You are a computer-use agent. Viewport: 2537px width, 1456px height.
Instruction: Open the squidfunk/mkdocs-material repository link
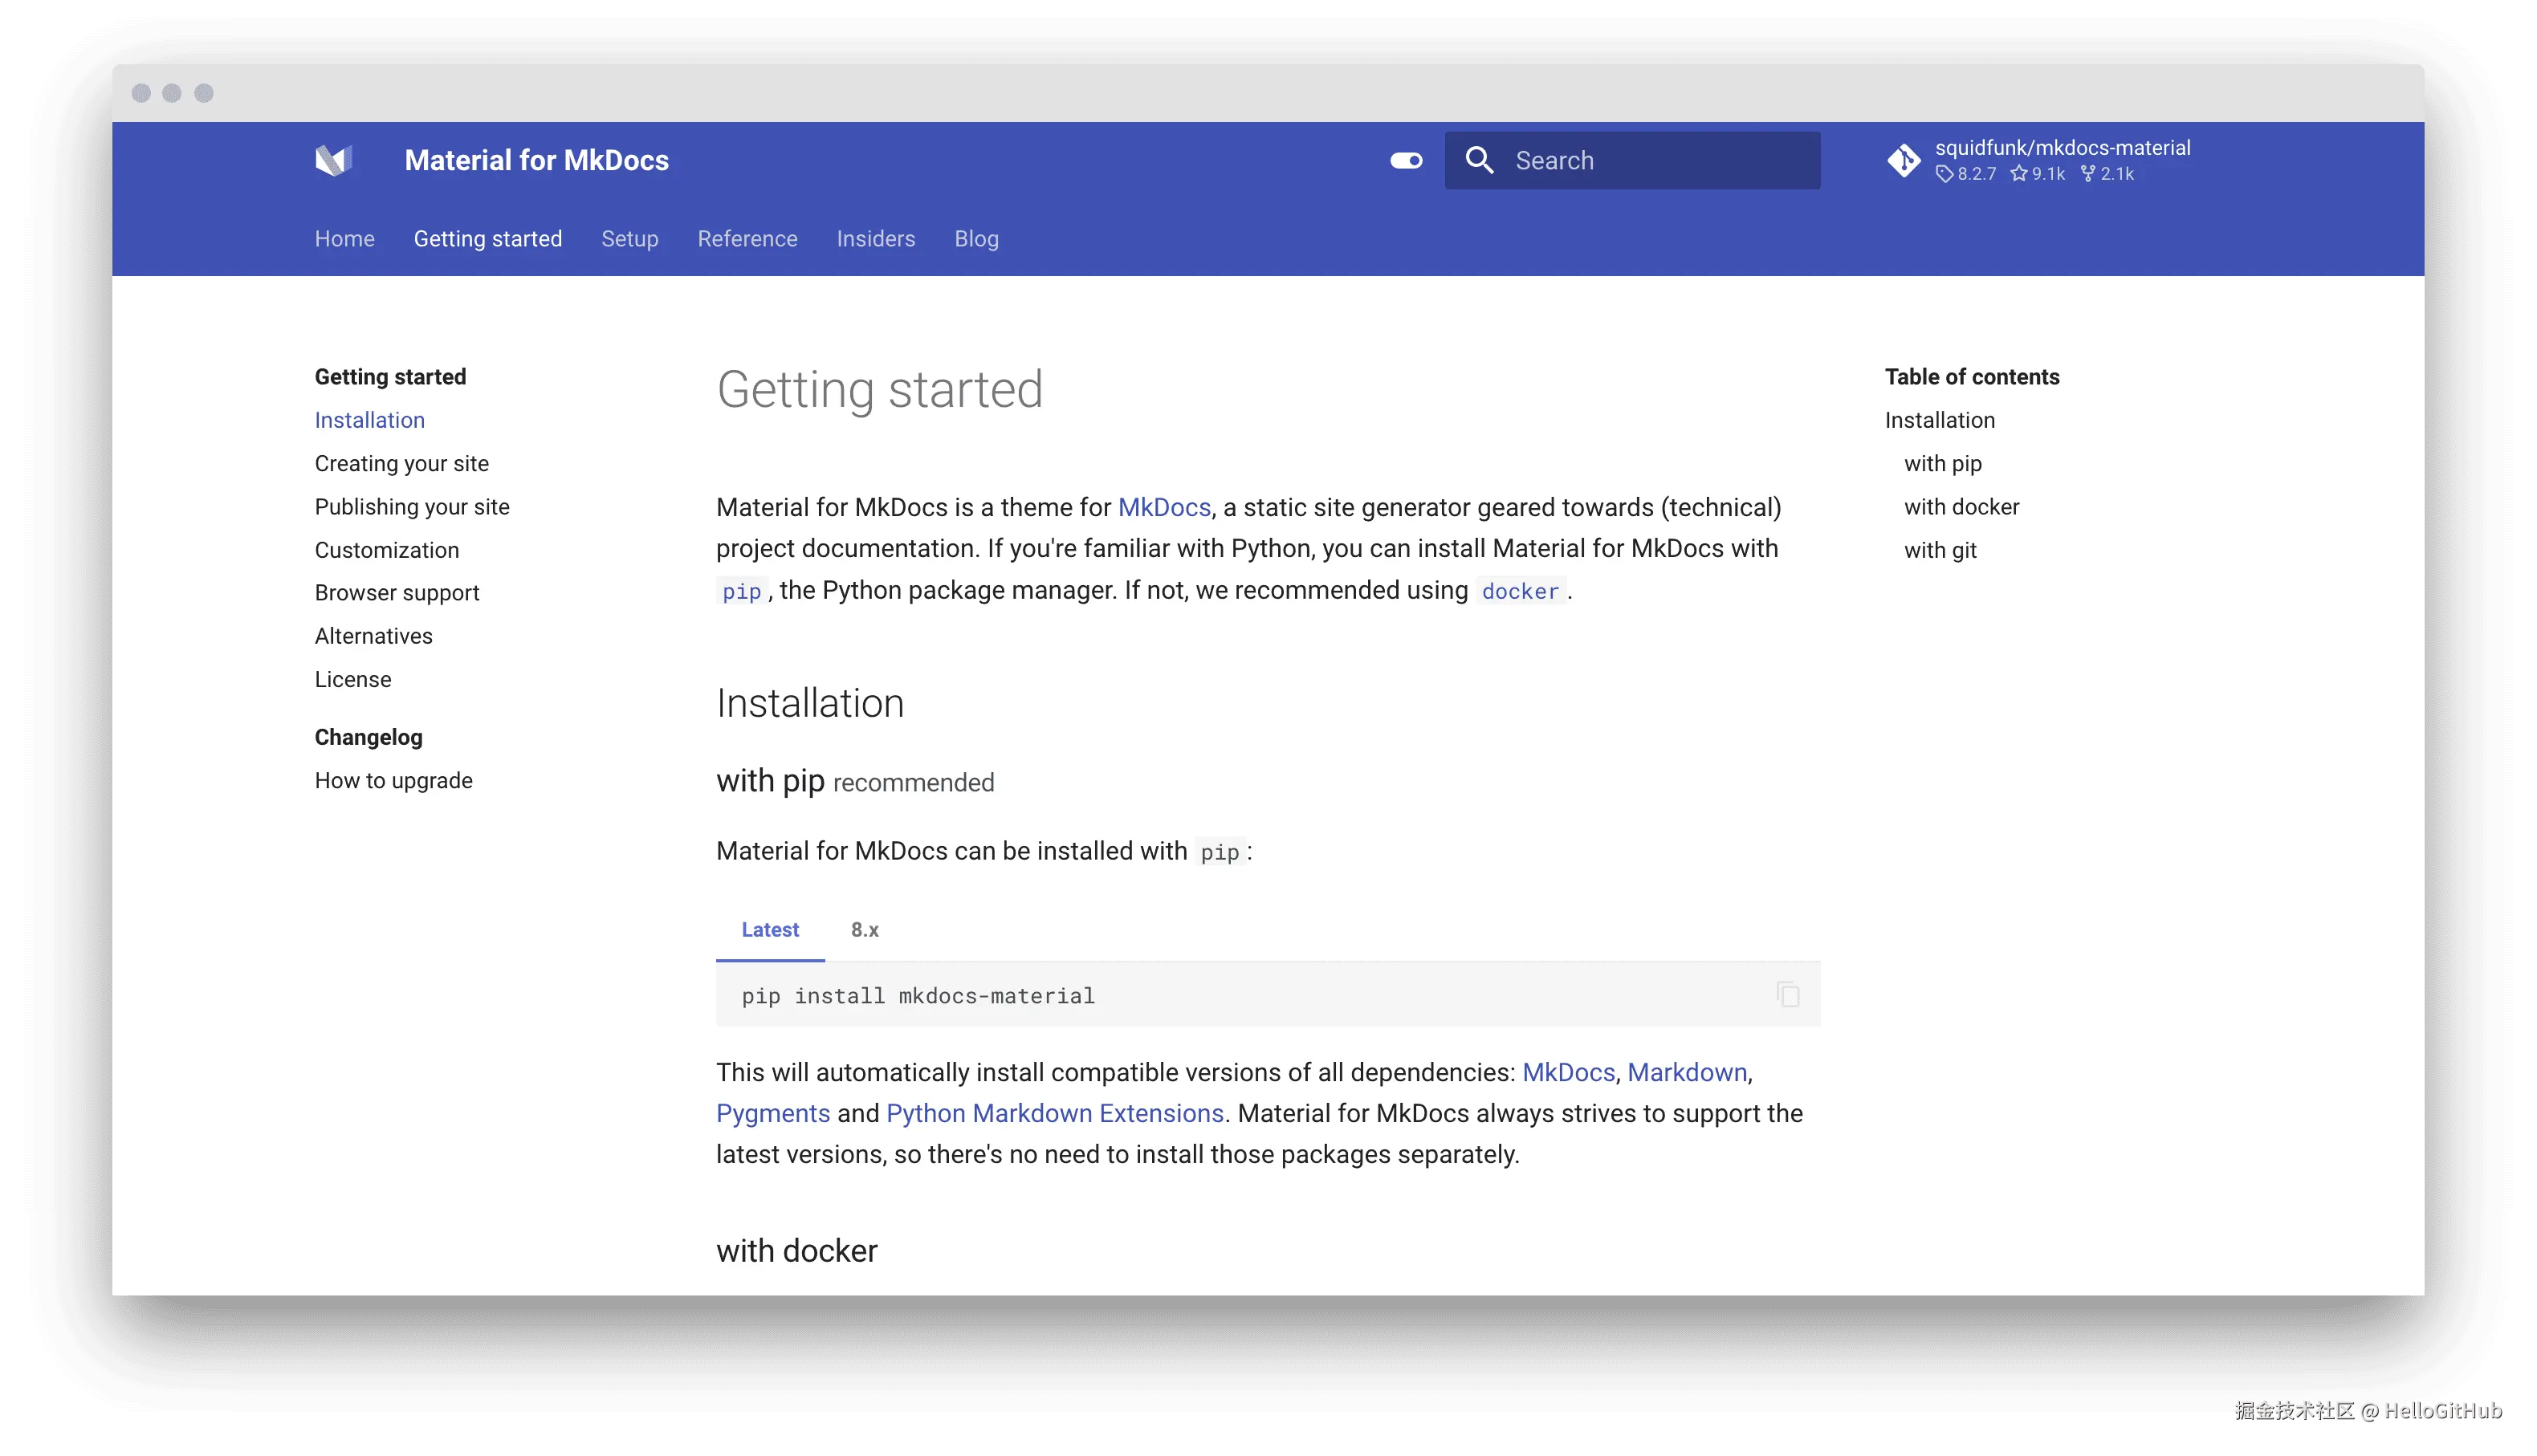pos(2062,148)
